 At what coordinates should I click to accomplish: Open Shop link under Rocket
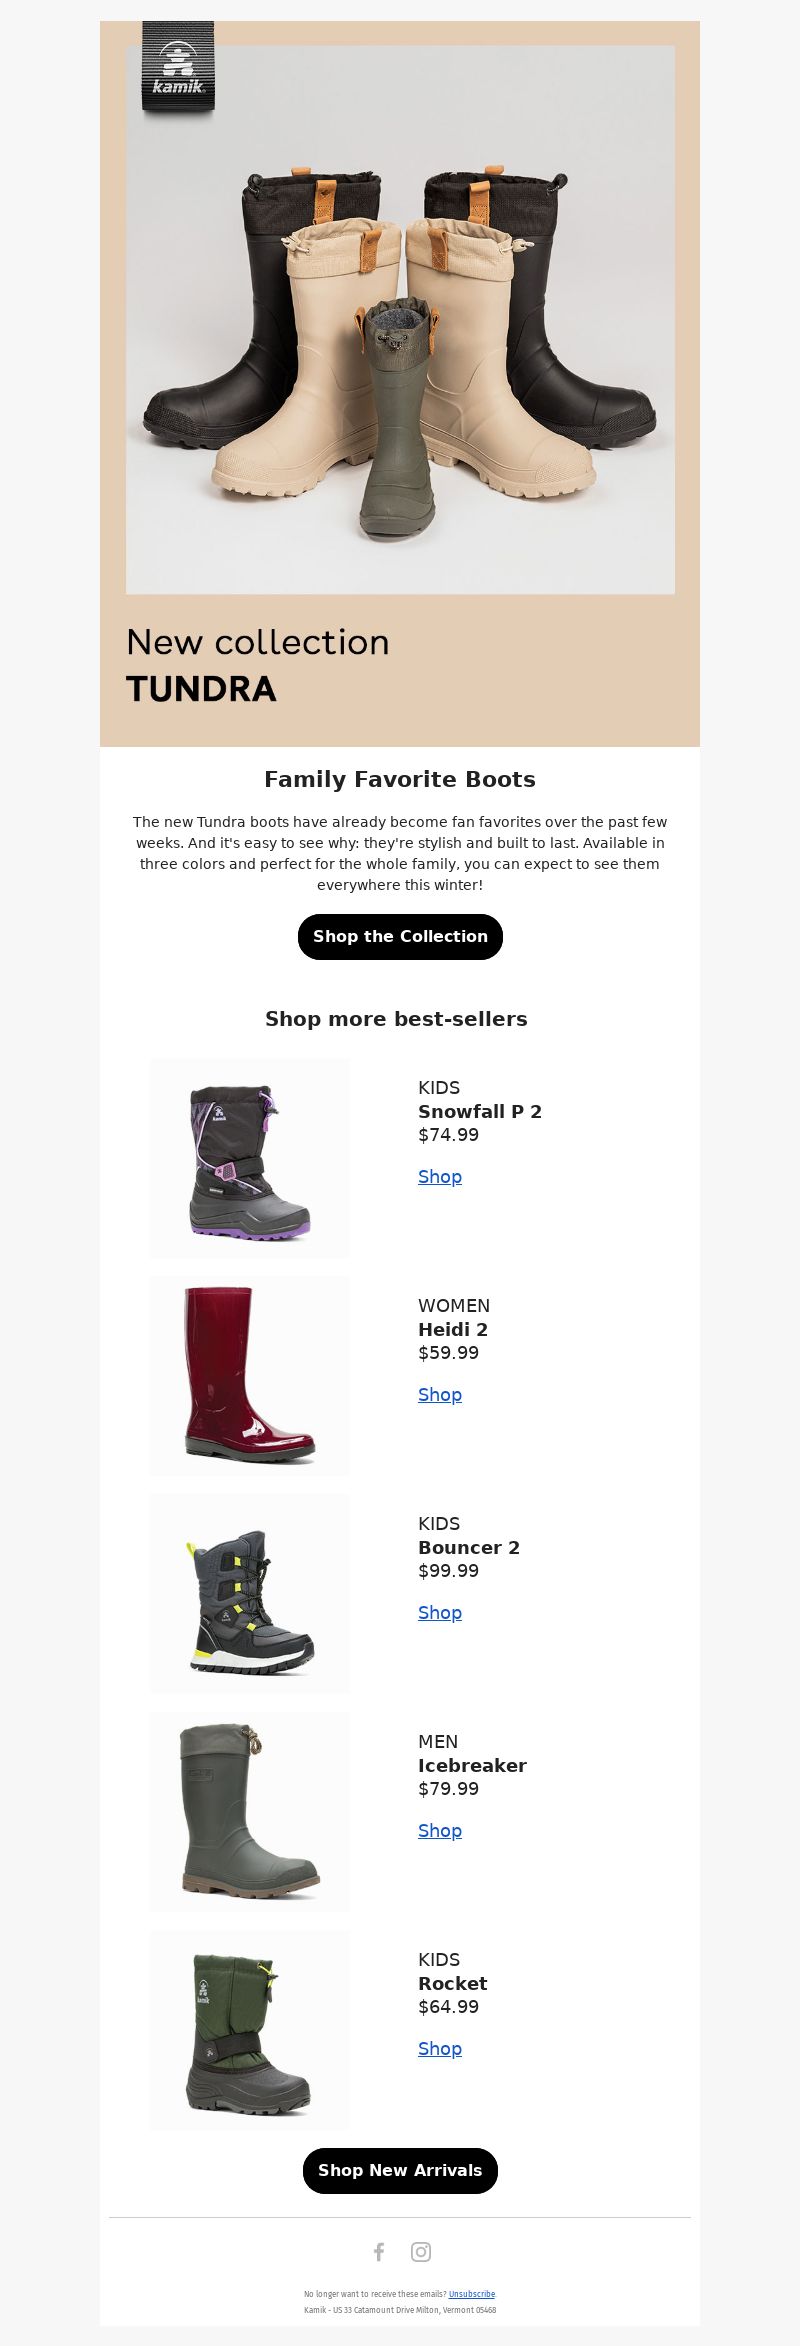pyautogui.click(x=440, y=2049)
